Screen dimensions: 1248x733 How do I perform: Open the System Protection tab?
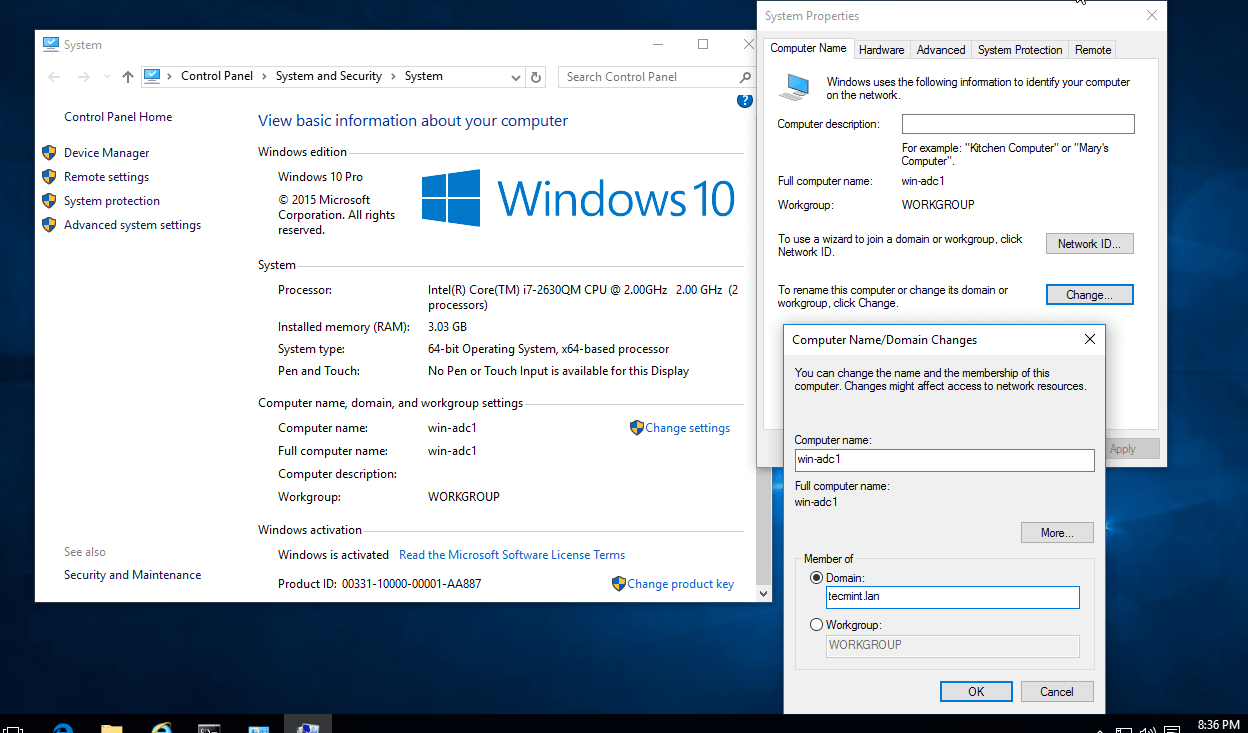pyautogui.click(x=1019, y=49)
